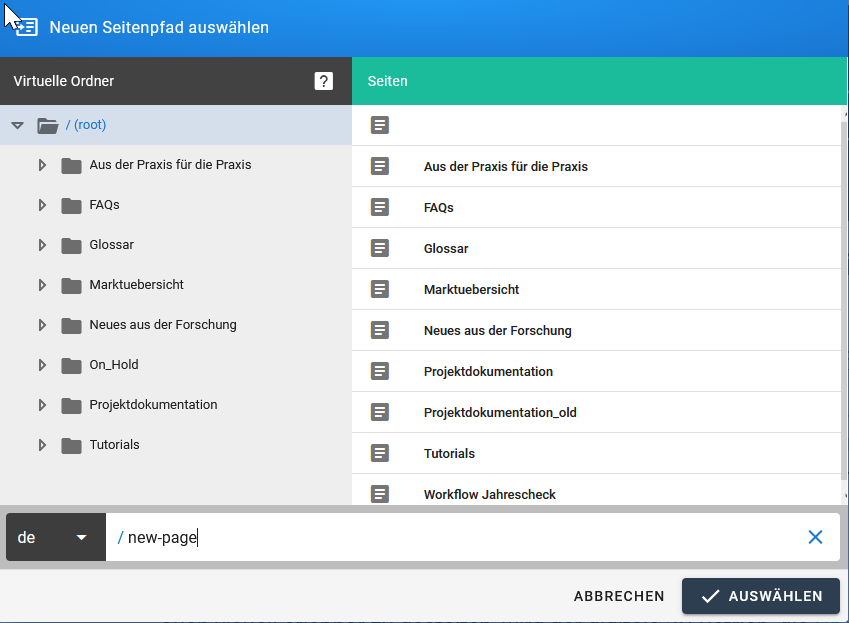Clear the page path with X icon
The height and width of the screenshot is (623, 849).
pyautogui.click(x=815, y=537)
